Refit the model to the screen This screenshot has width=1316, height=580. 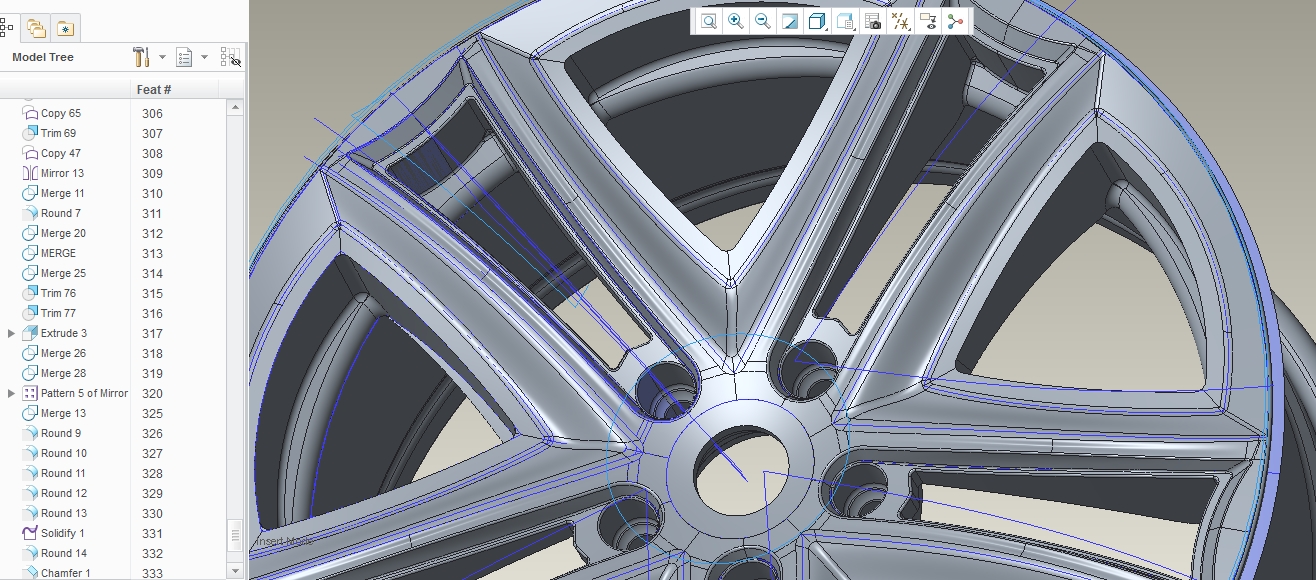[x=708, y=21]
